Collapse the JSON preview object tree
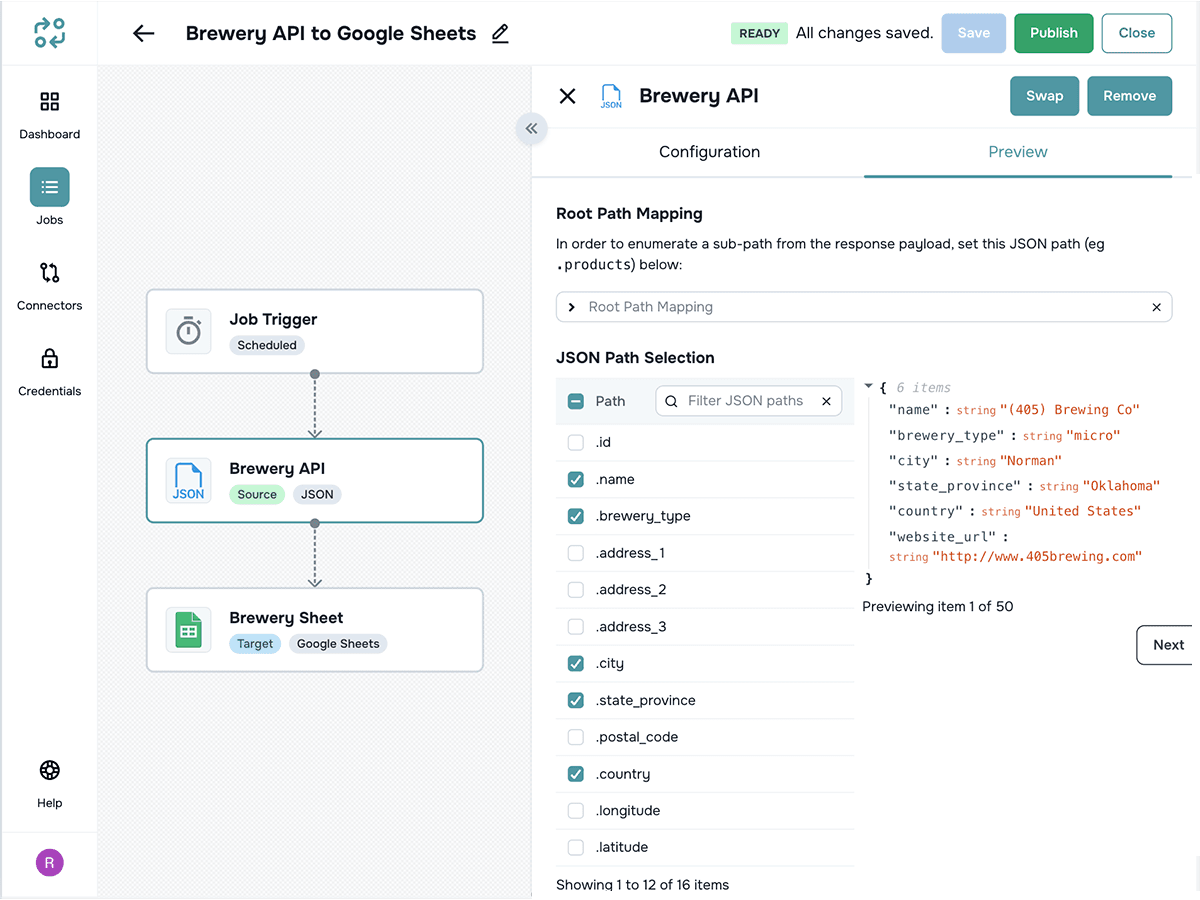 click(x=869, y=386)
